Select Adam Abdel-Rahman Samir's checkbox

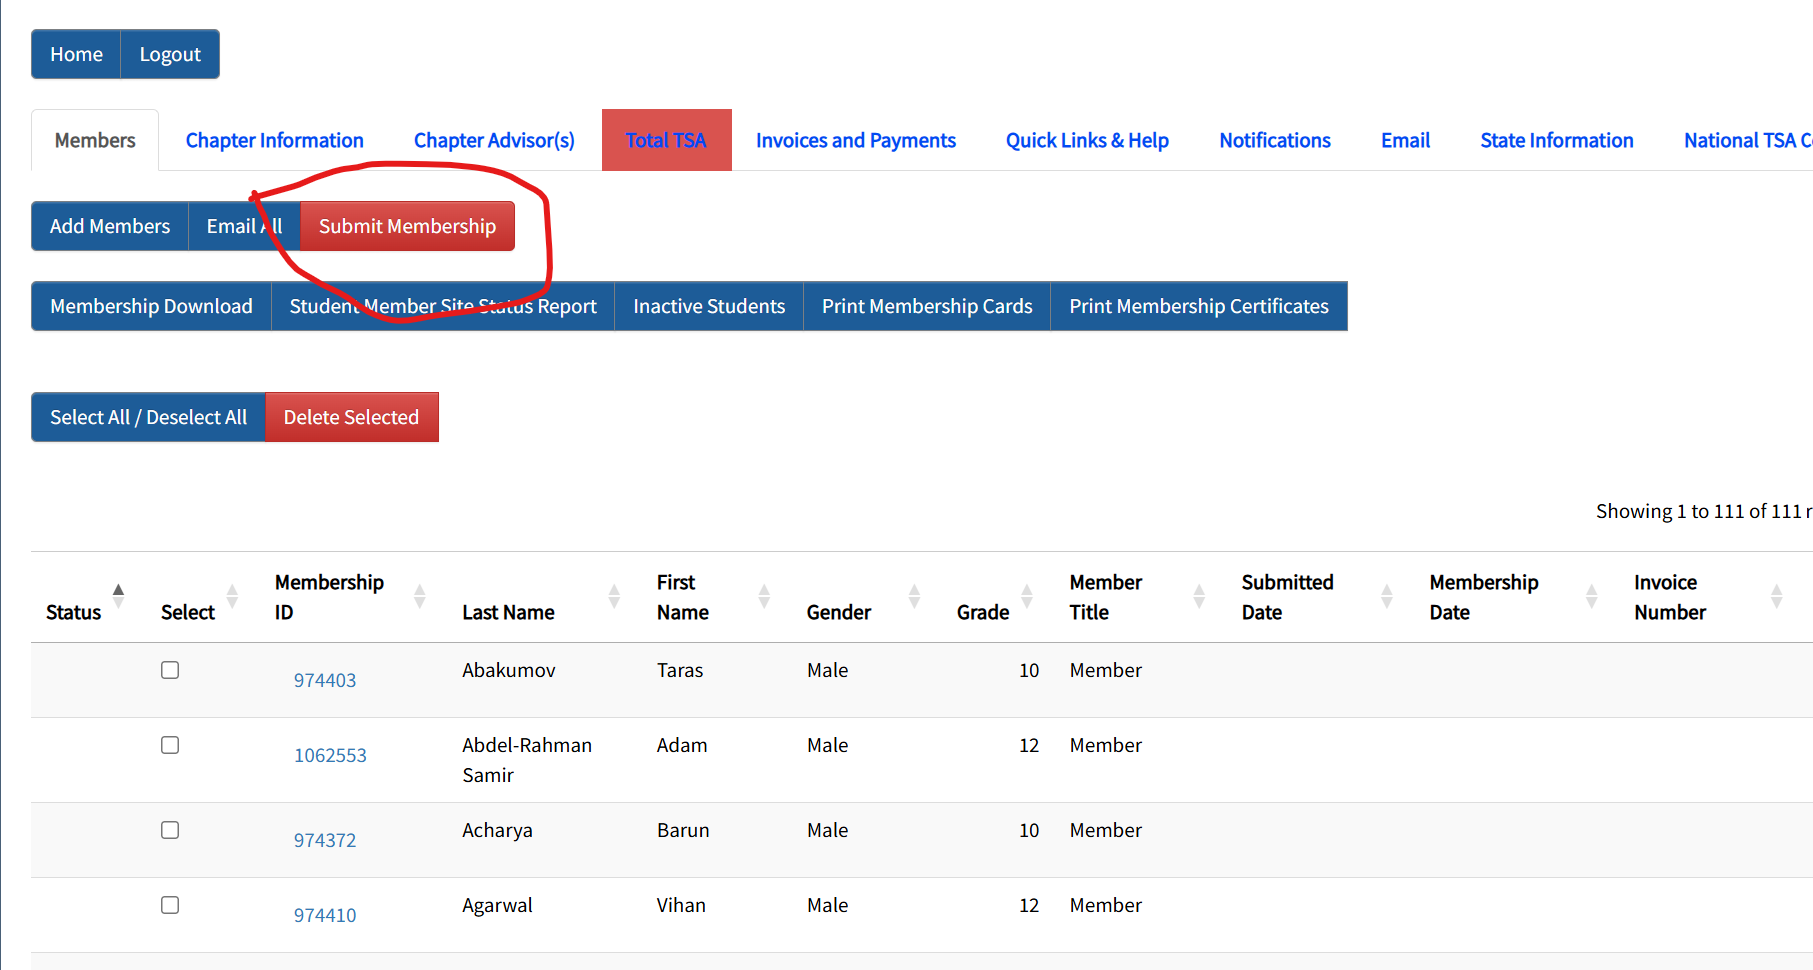click(170, 745)
